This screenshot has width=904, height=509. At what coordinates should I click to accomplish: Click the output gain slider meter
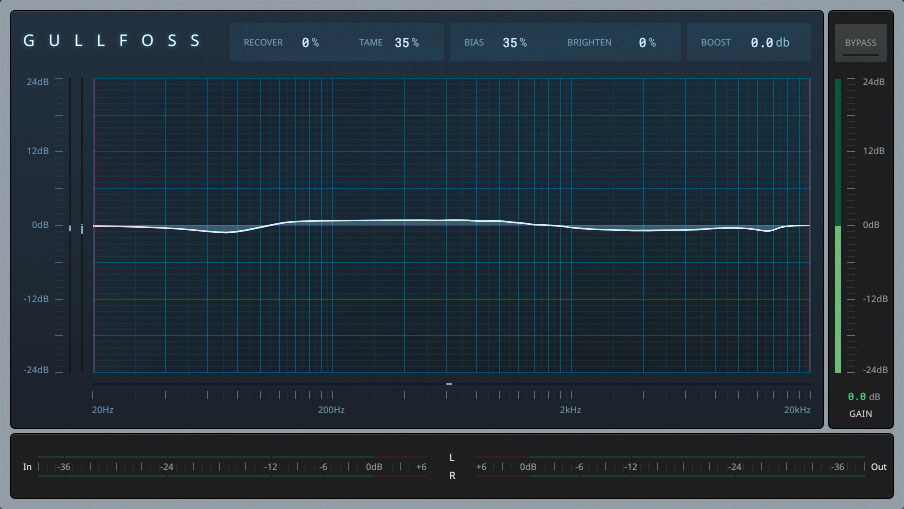[838, 226]
